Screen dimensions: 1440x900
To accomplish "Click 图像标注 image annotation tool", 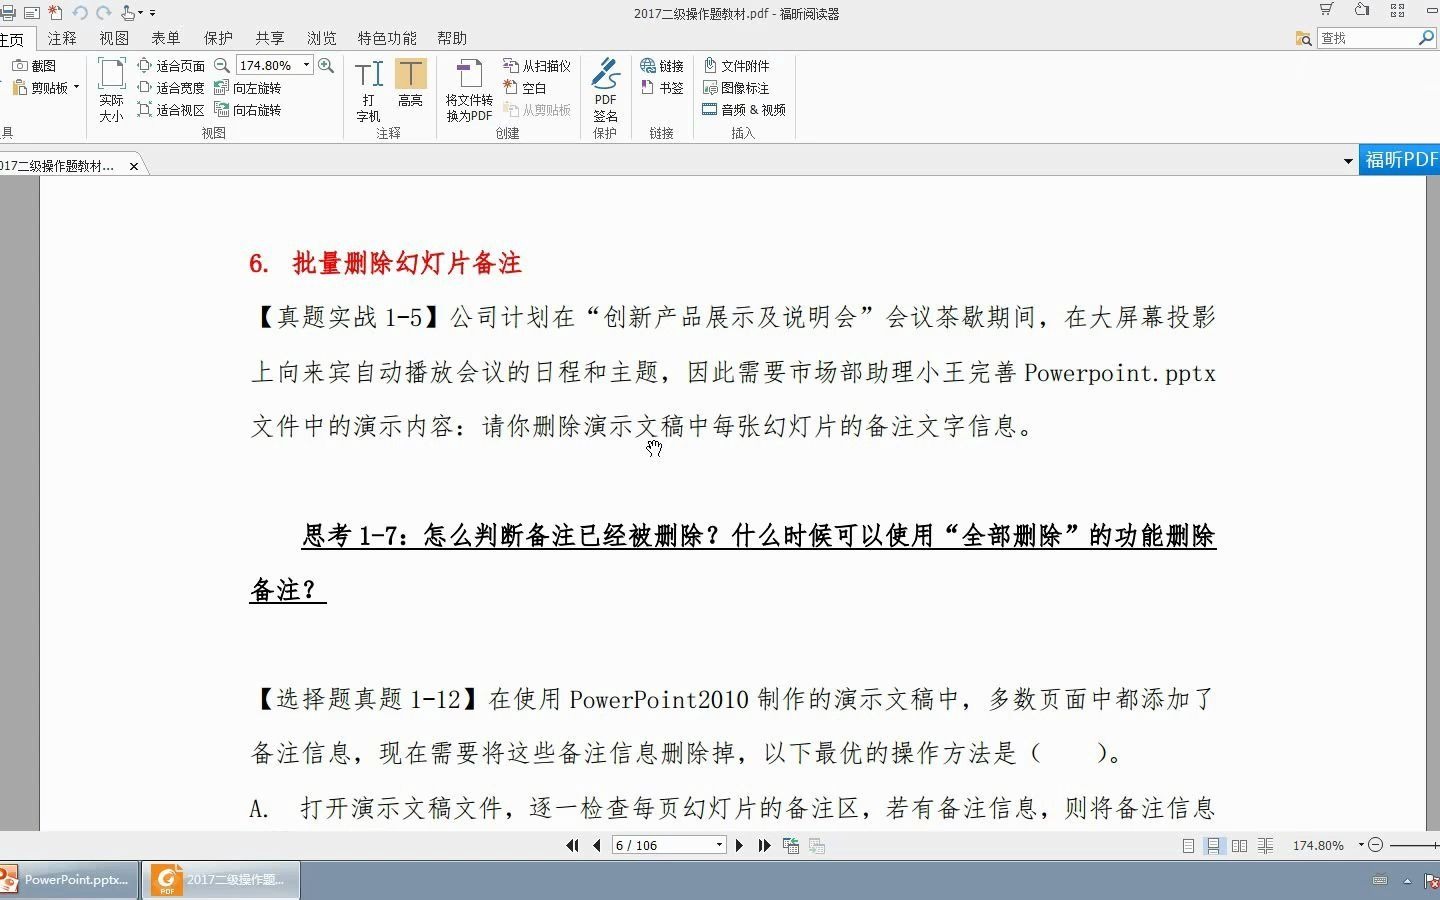I will pyautogui.click(x=736, y=88).
